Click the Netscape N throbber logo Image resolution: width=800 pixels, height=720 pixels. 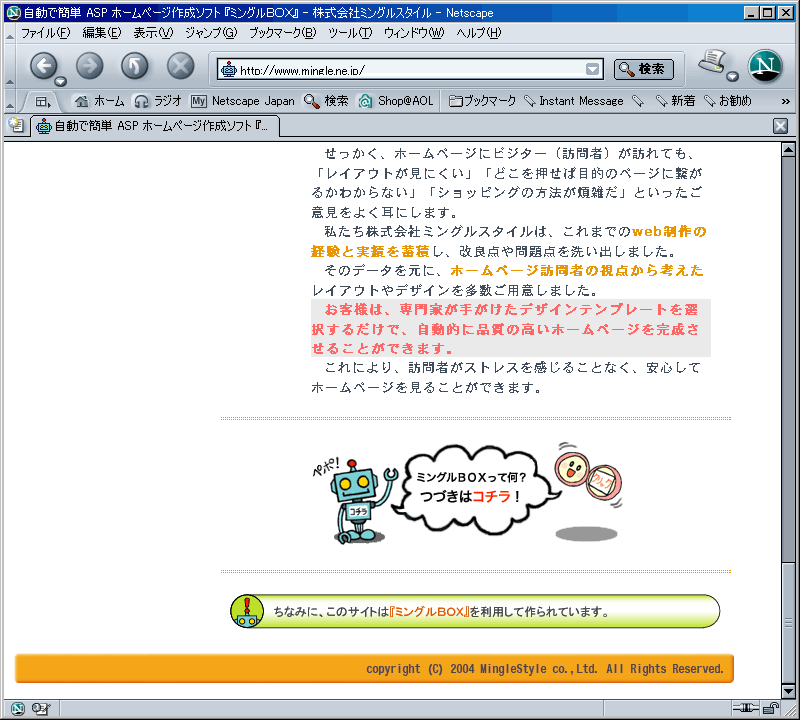tap(765, 66)
